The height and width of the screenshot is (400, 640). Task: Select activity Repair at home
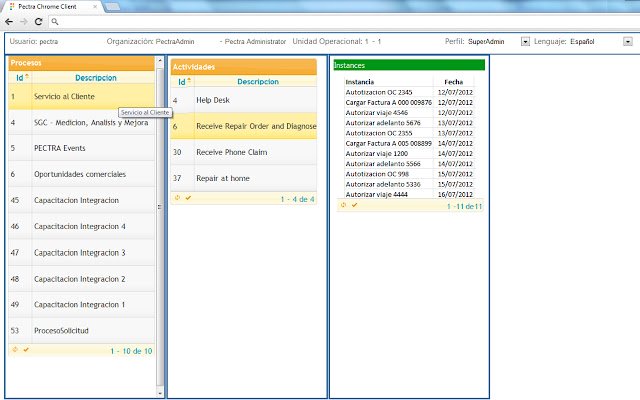244,178
